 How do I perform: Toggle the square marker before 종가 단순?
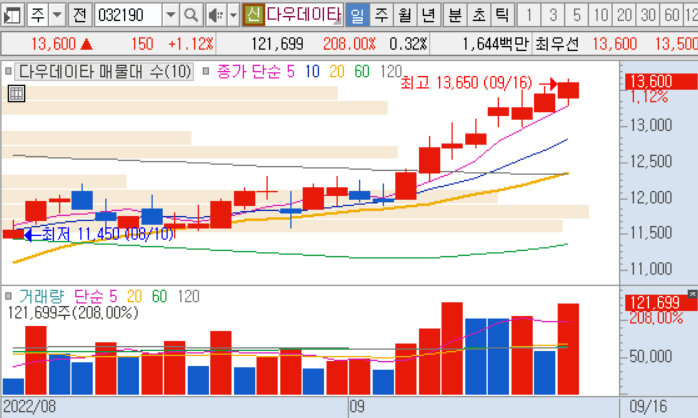[206, 71]
